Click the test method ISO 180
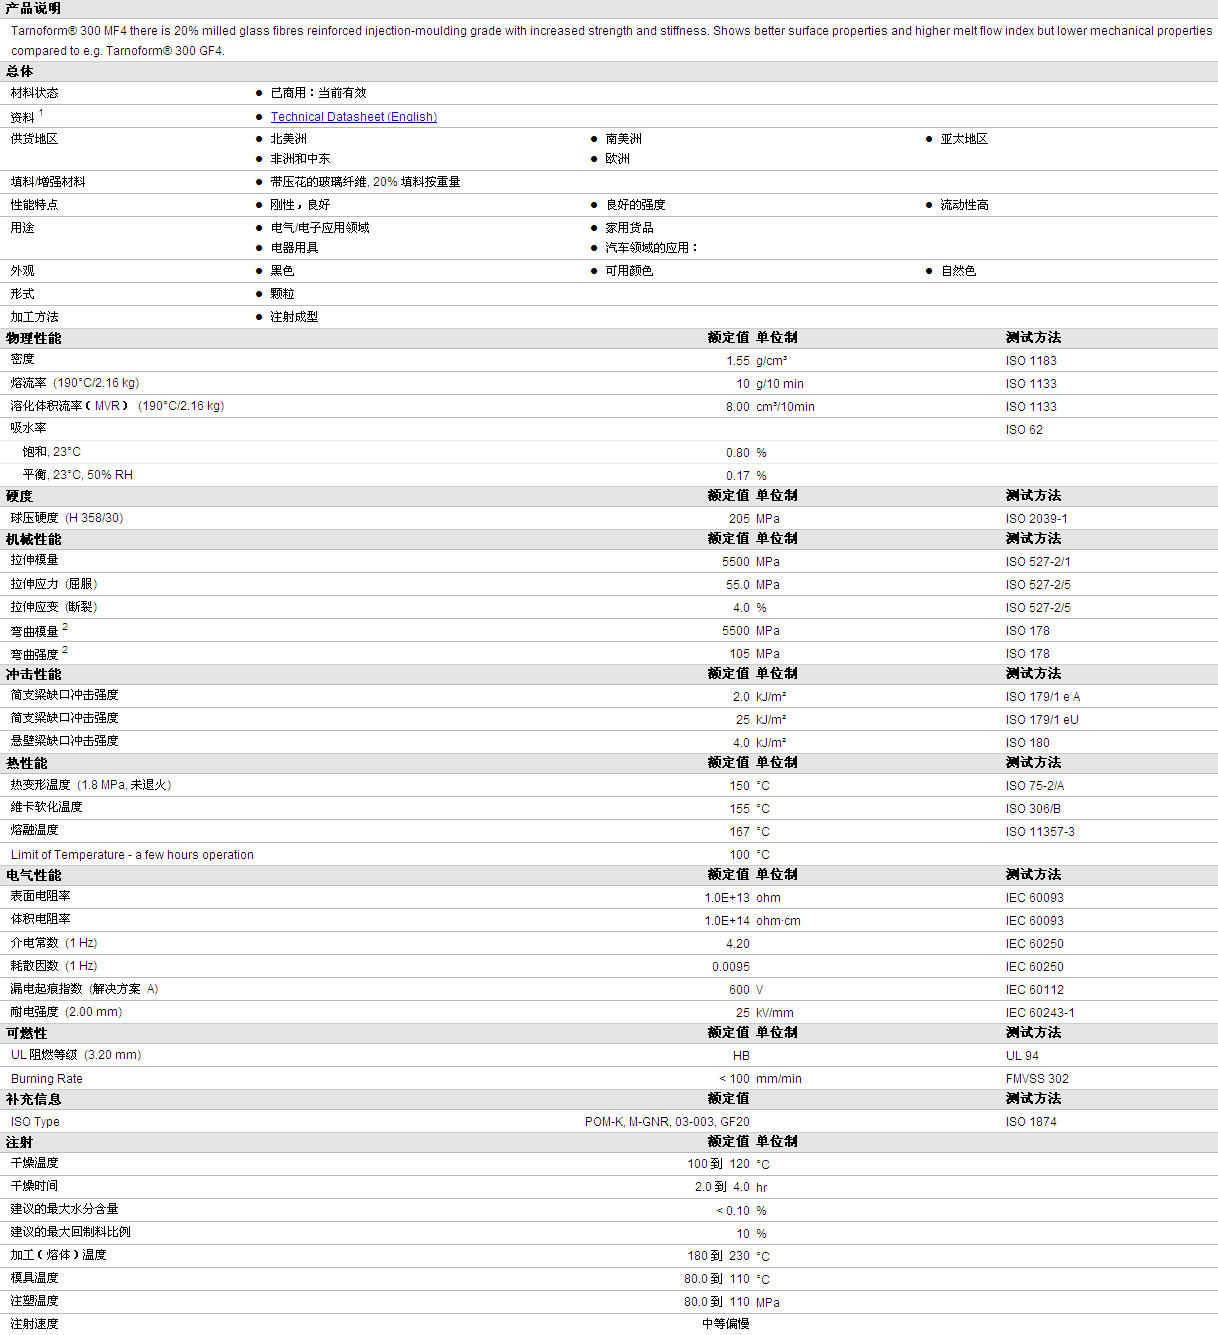1218x1335 pixels. (1028, 743)
